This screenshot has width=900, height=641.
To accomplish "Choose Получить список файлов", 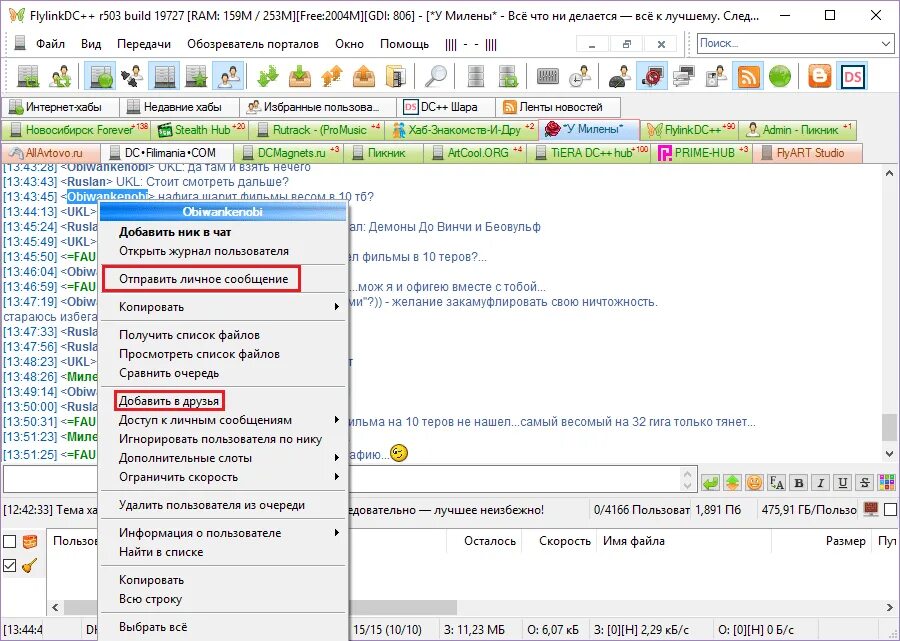I will (x=189, y=335).
